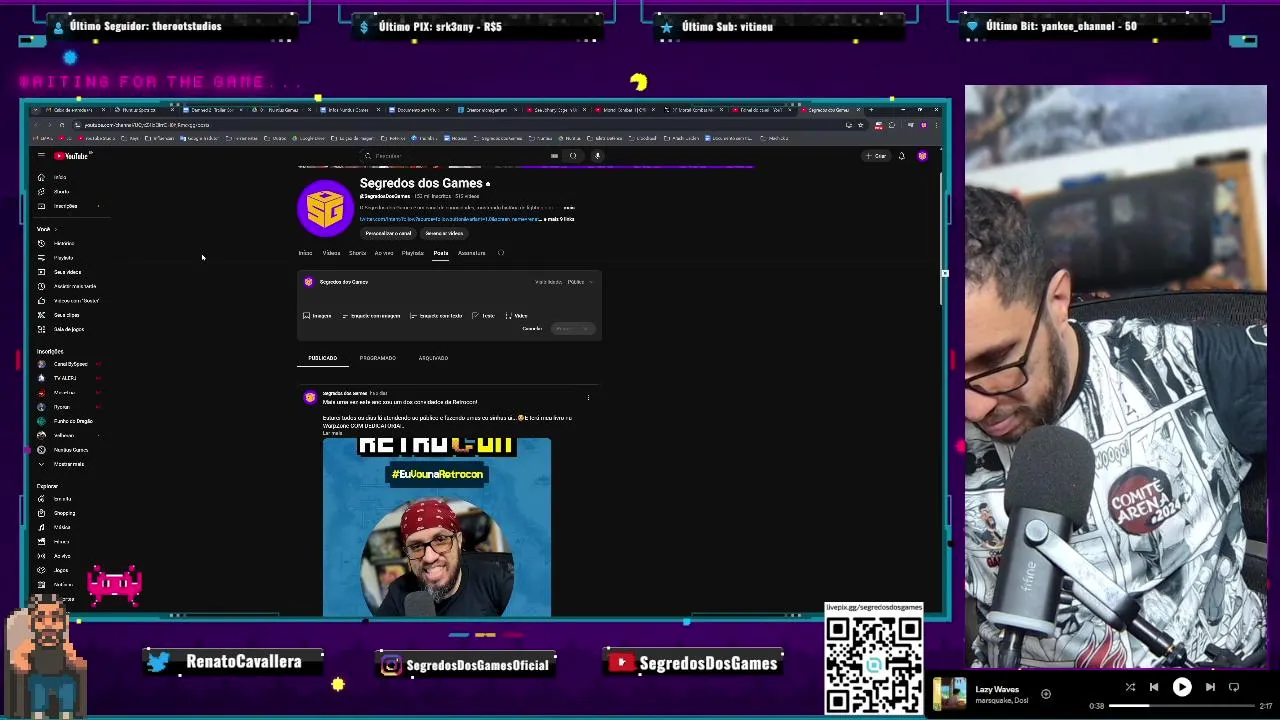The width and height of the screenshot is (1280, 720).
Task: Open the channel link in the header
Action: click(x=450, y=219)
